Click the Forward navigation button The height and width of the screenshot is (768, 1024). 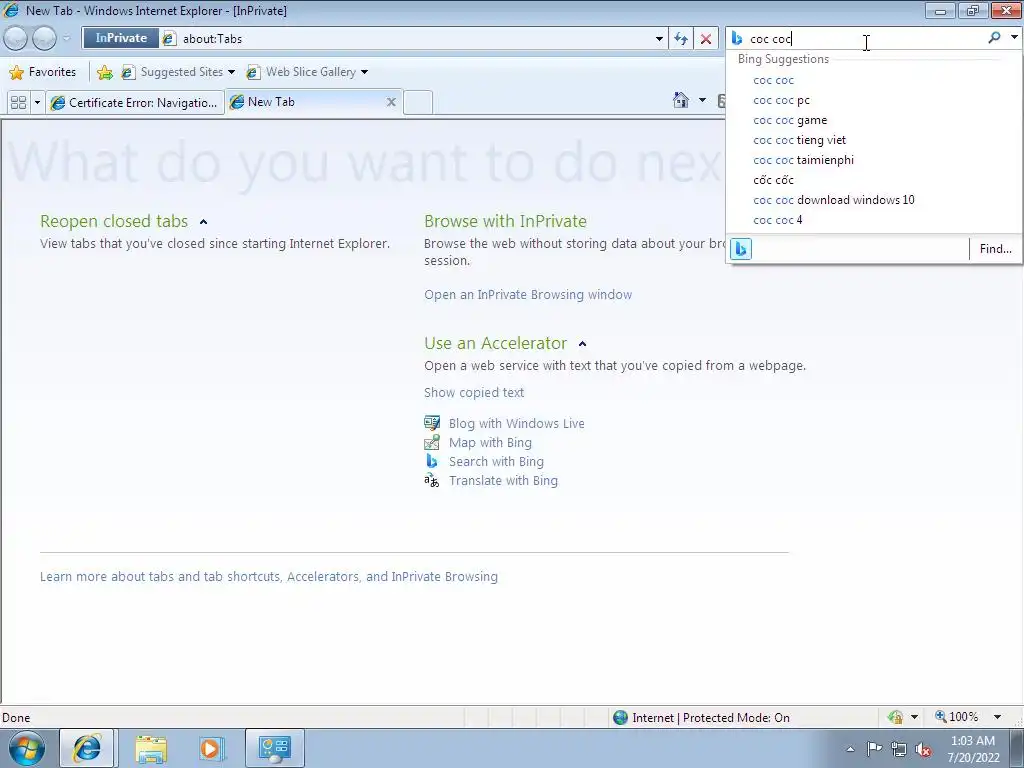tap(44, 39)
